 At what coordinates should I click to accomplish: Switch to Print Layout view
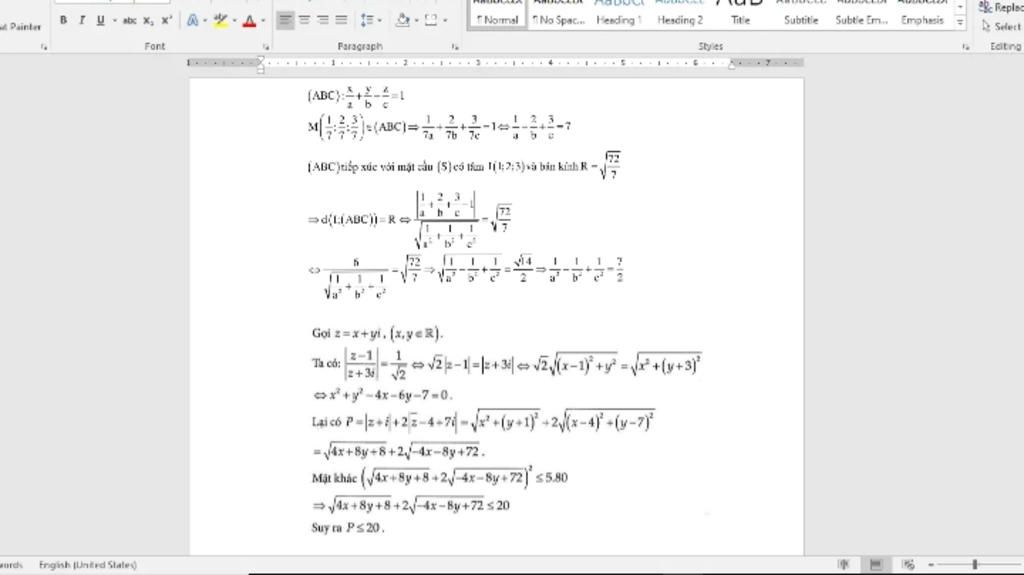876,565
